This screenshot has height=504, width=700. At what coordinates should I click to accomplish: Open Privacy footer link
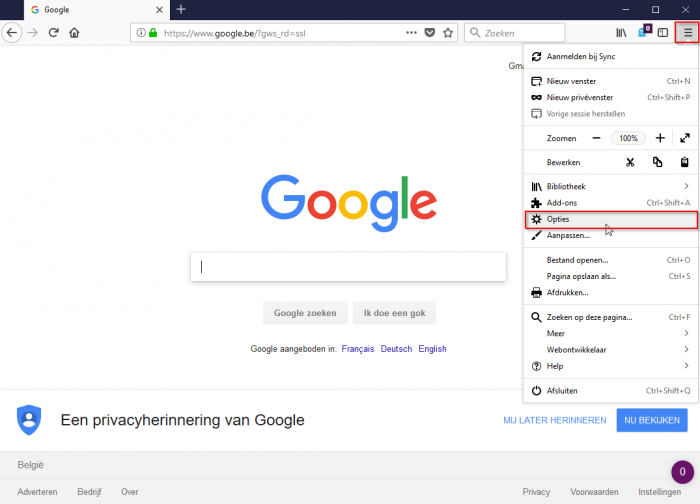[x=536, y=492]
